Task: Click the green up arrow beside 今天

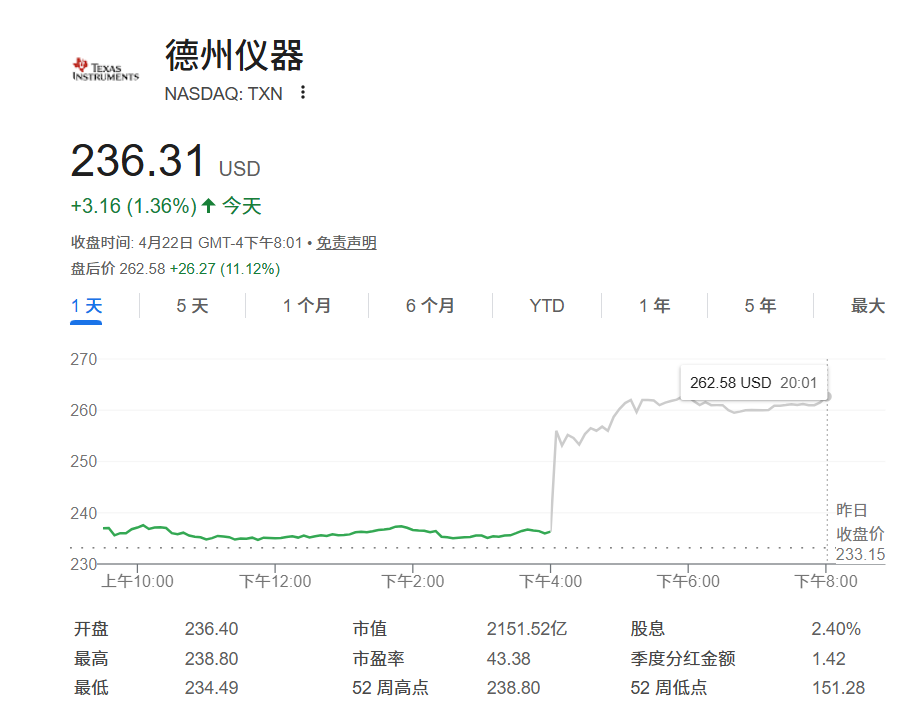Action: (x=208, y=206)
